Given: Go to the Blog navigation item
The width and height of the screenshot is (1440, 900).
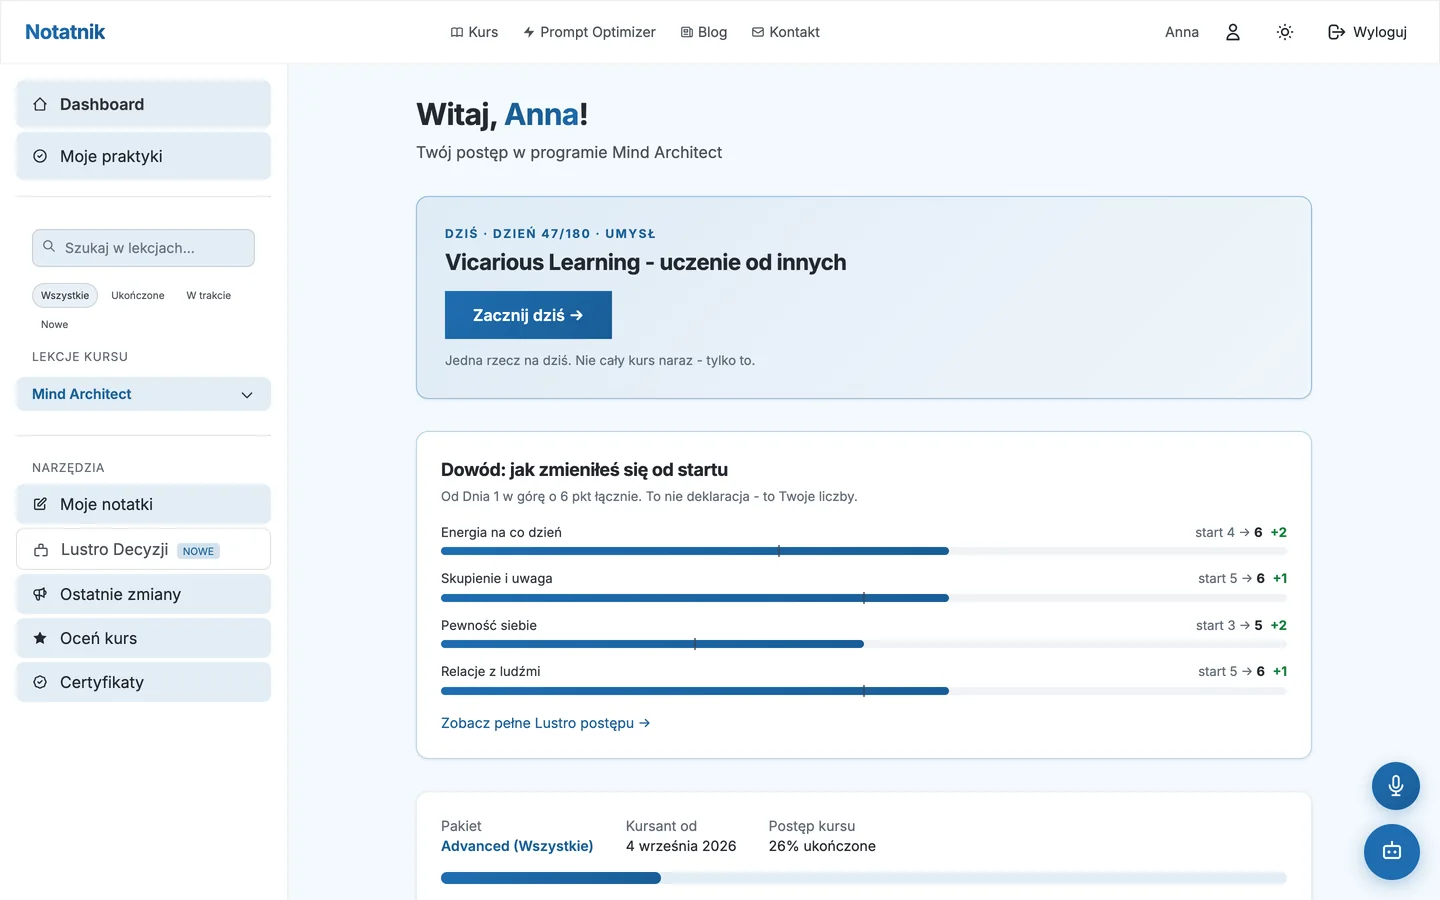Looking at the screenshot, I should [704, 32].
